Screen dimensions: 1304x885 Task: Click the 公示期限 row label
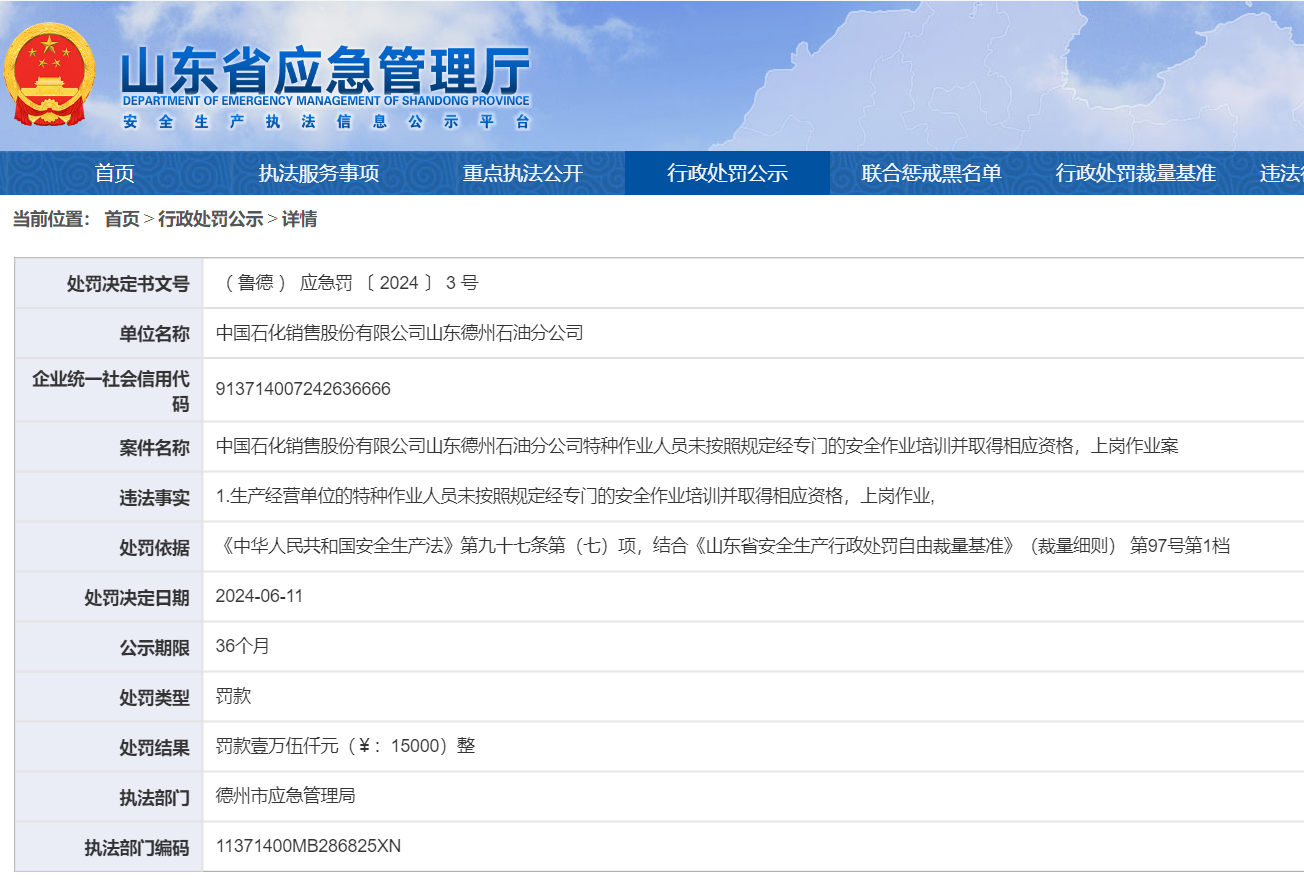[154, 648]
